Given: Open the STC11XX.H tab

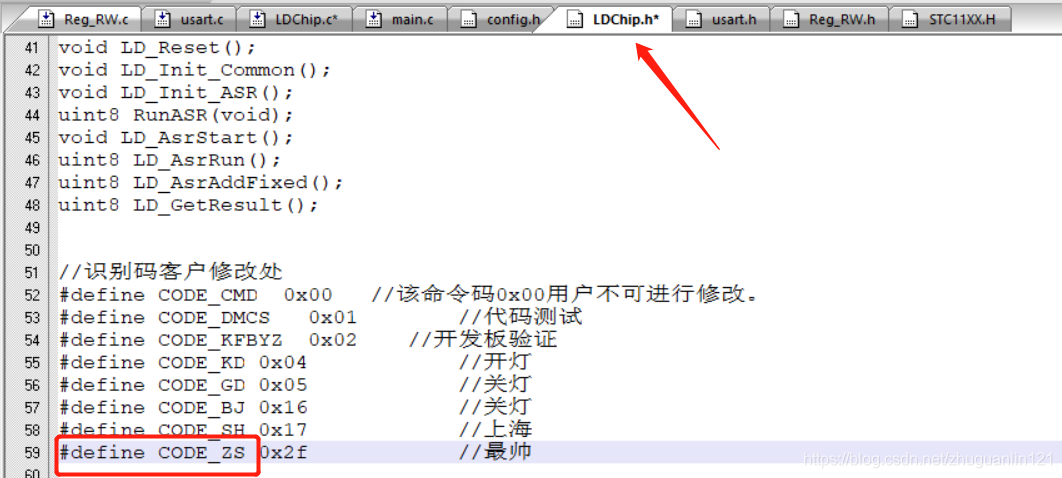Looking at the screenshot, I should (x=950, y=19).
